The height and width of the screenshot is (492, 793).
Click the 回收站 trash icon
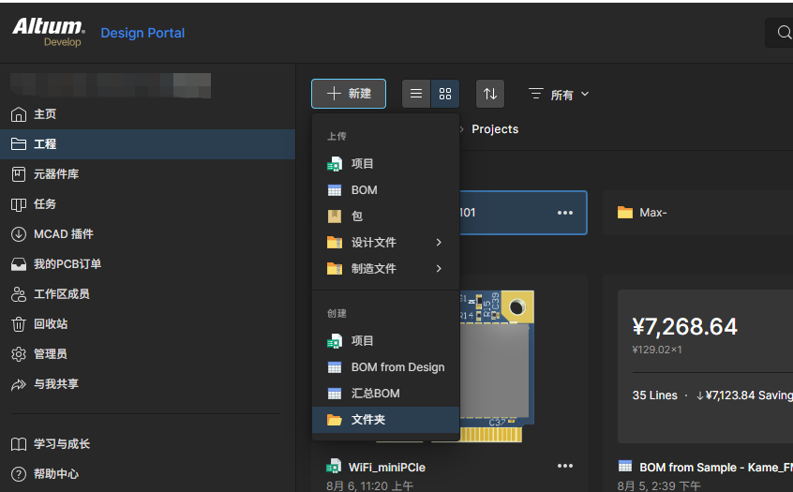pos(19,324)
